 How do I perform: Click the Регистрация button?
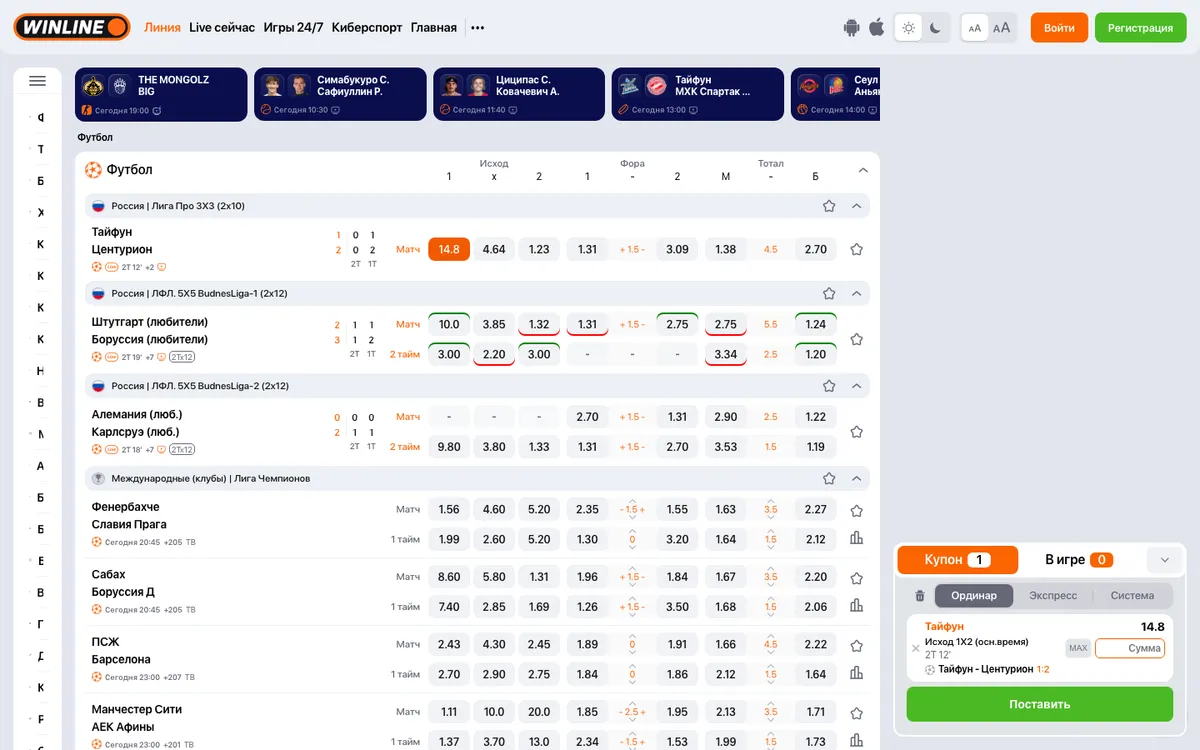click(x=1140, y=28)
